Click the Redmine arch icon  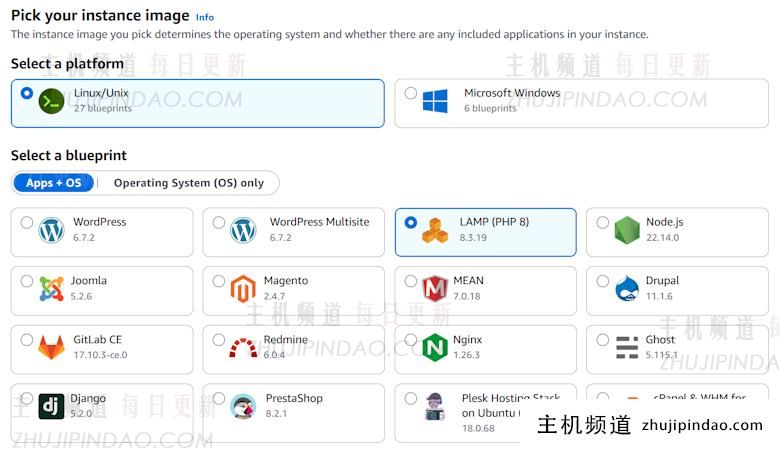click(243, 348)
